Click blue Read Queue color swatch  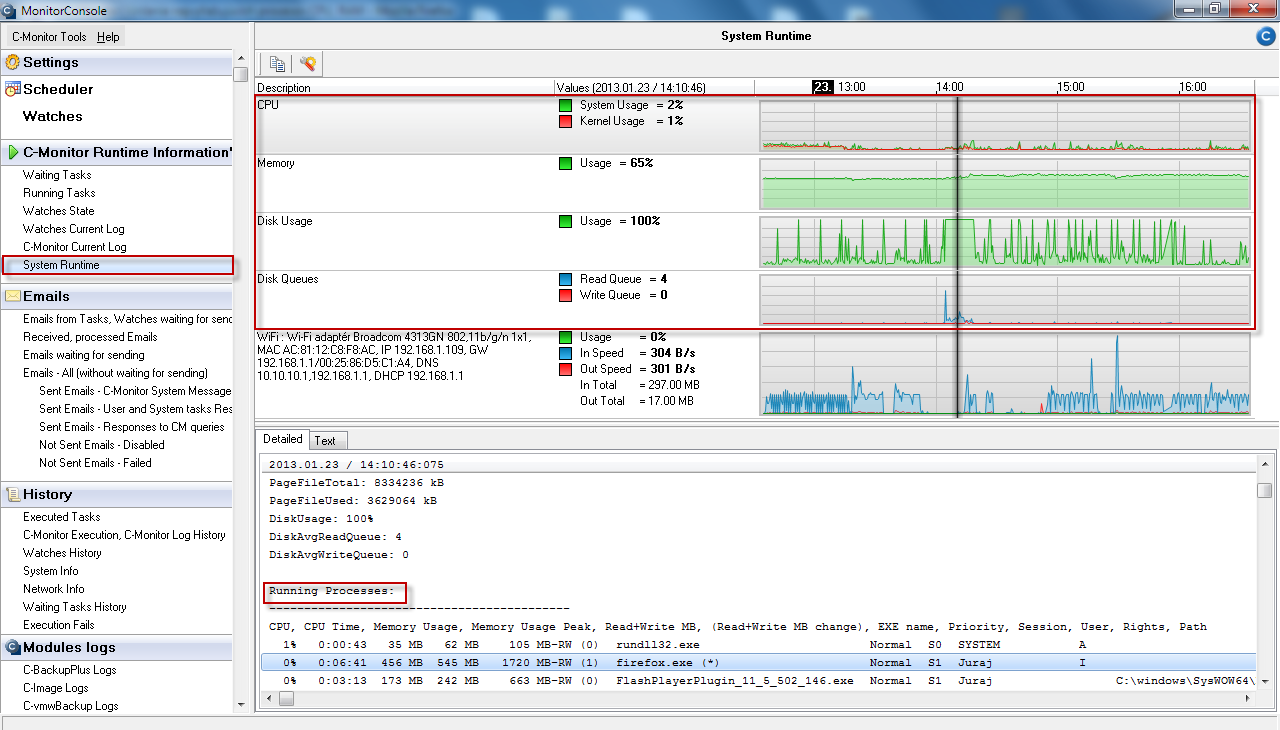566,279
